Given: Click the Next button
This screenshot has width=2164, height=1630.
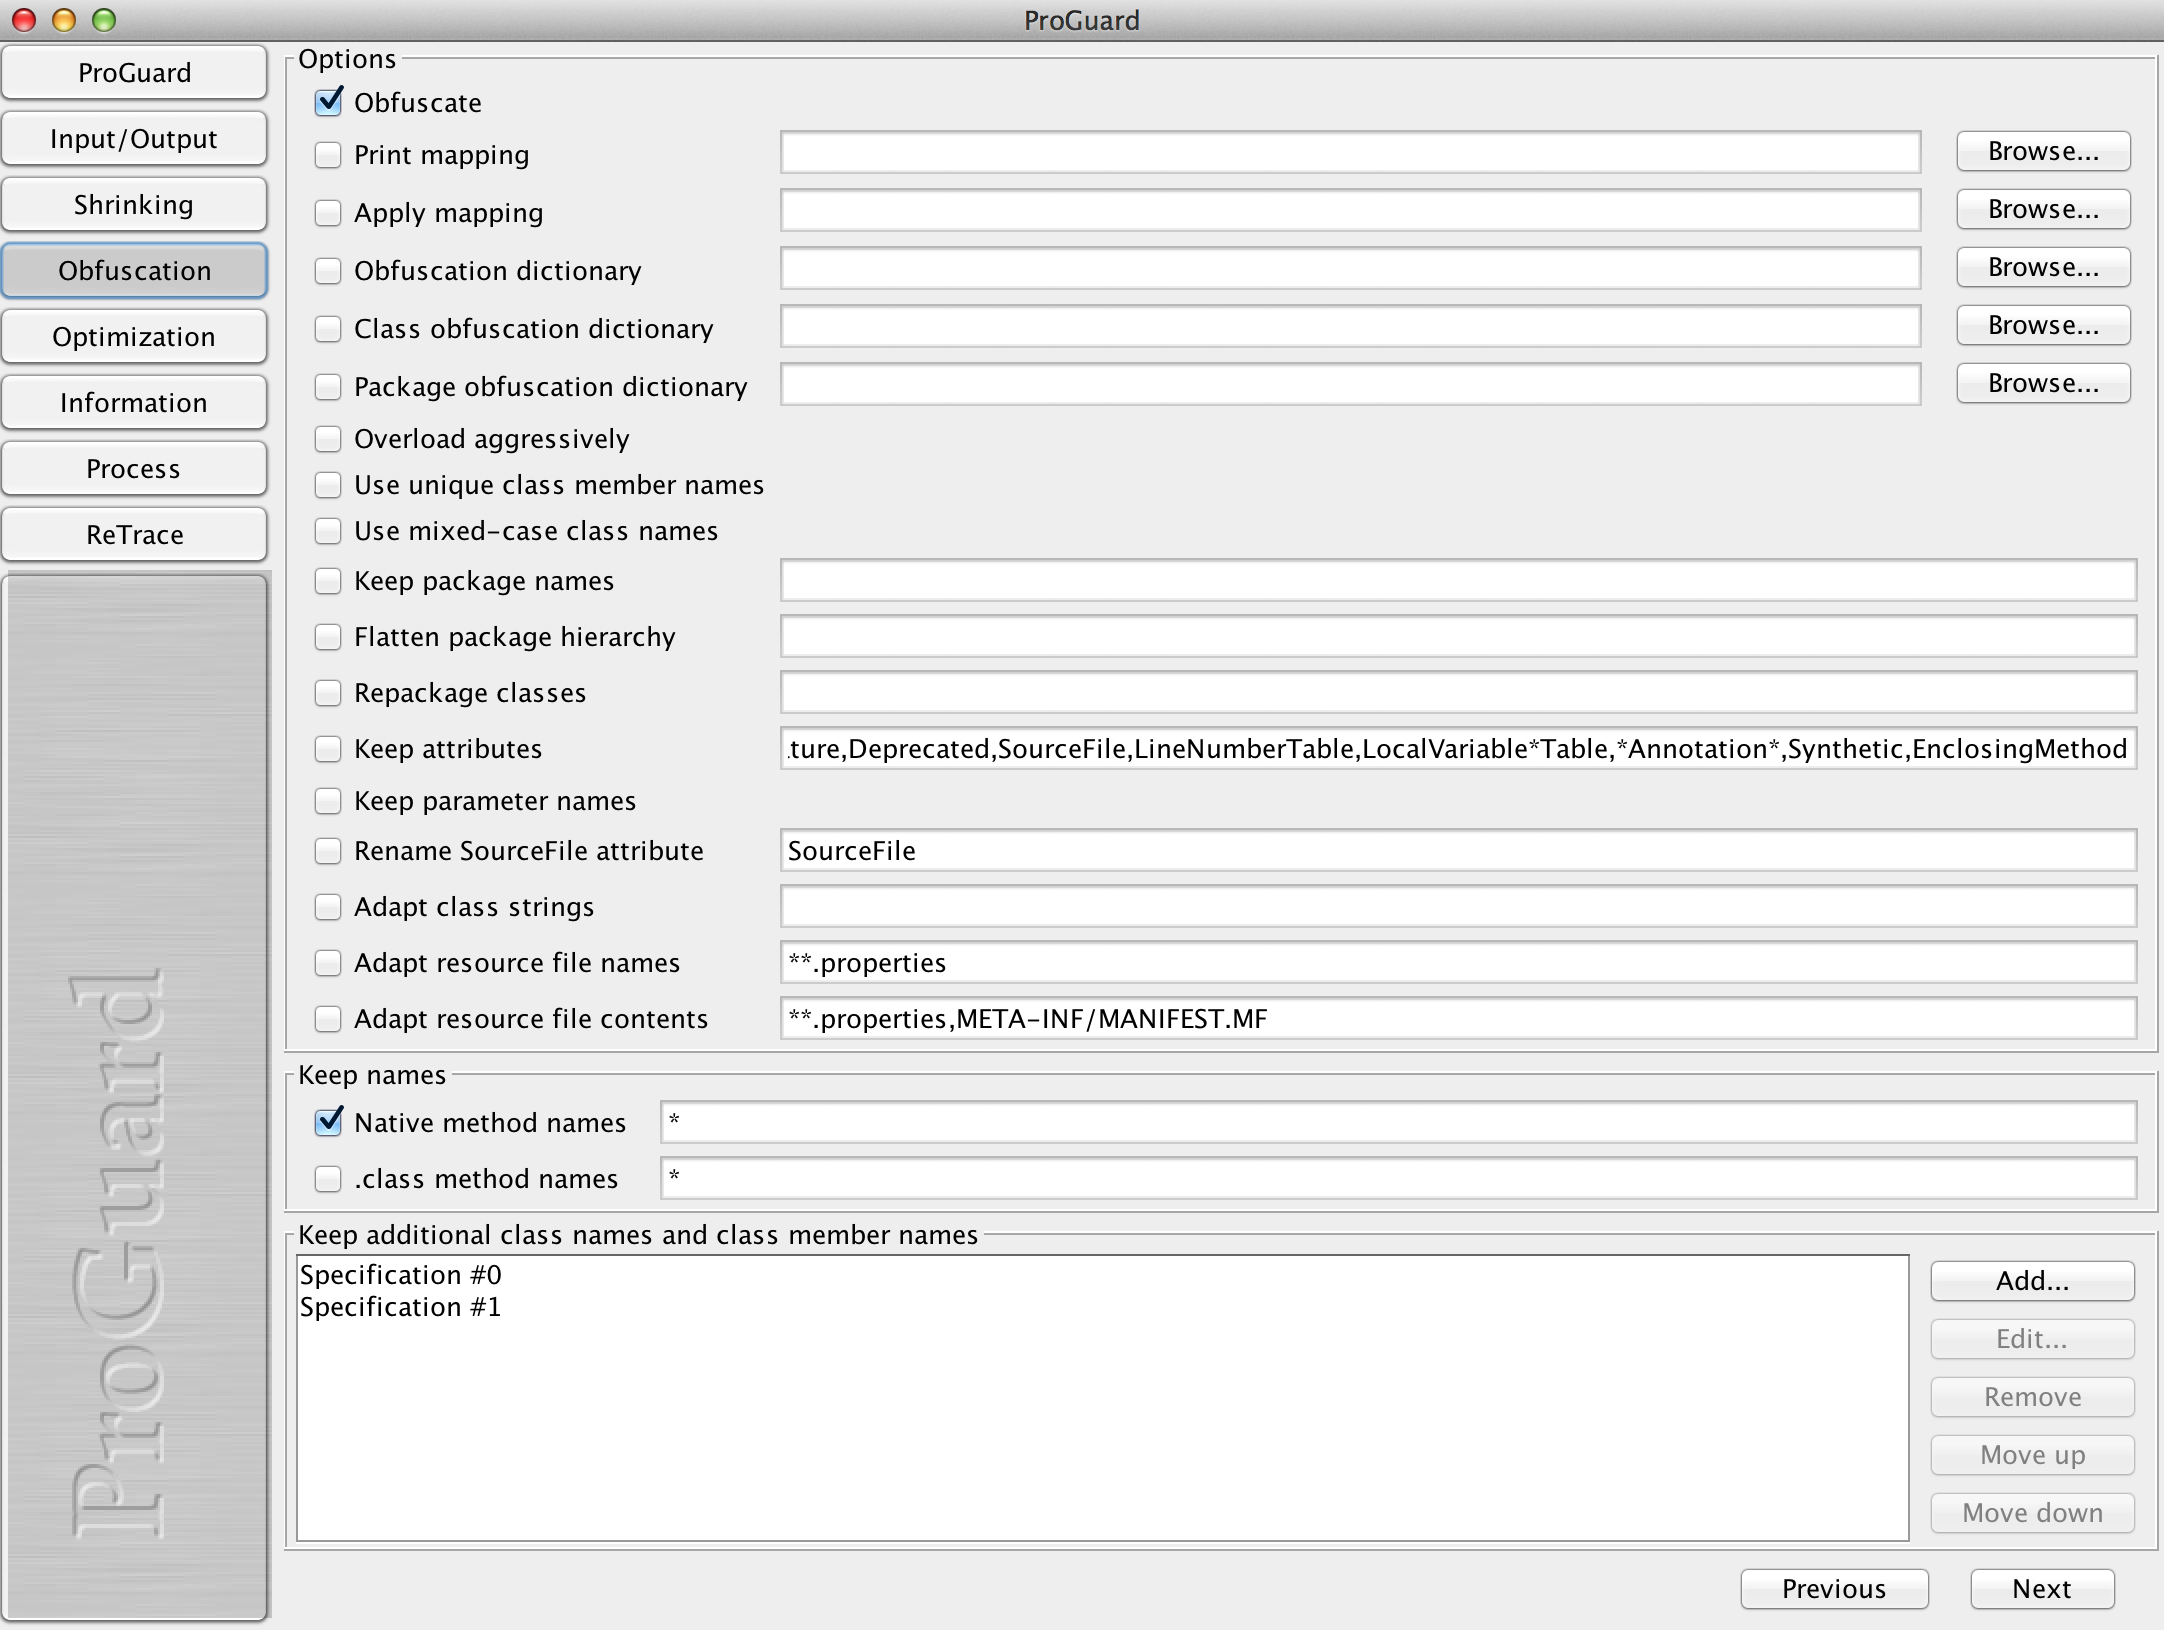Looking at the screenshot, I should pos(2042,1589).
